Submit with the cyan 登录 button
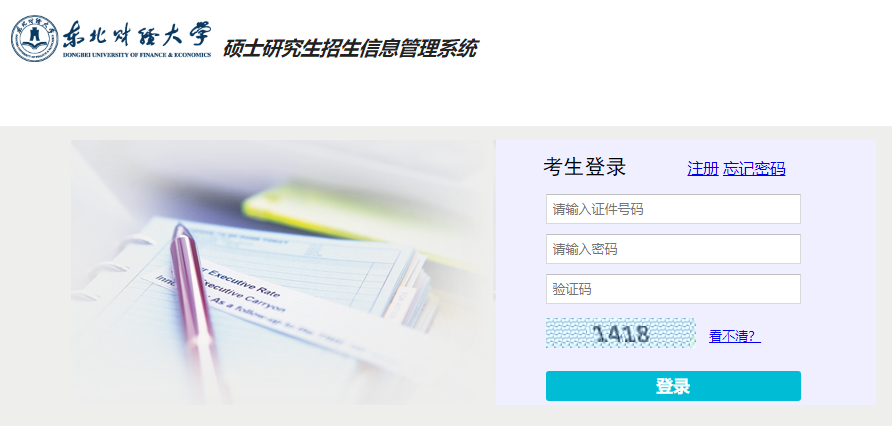 (673, 386)
